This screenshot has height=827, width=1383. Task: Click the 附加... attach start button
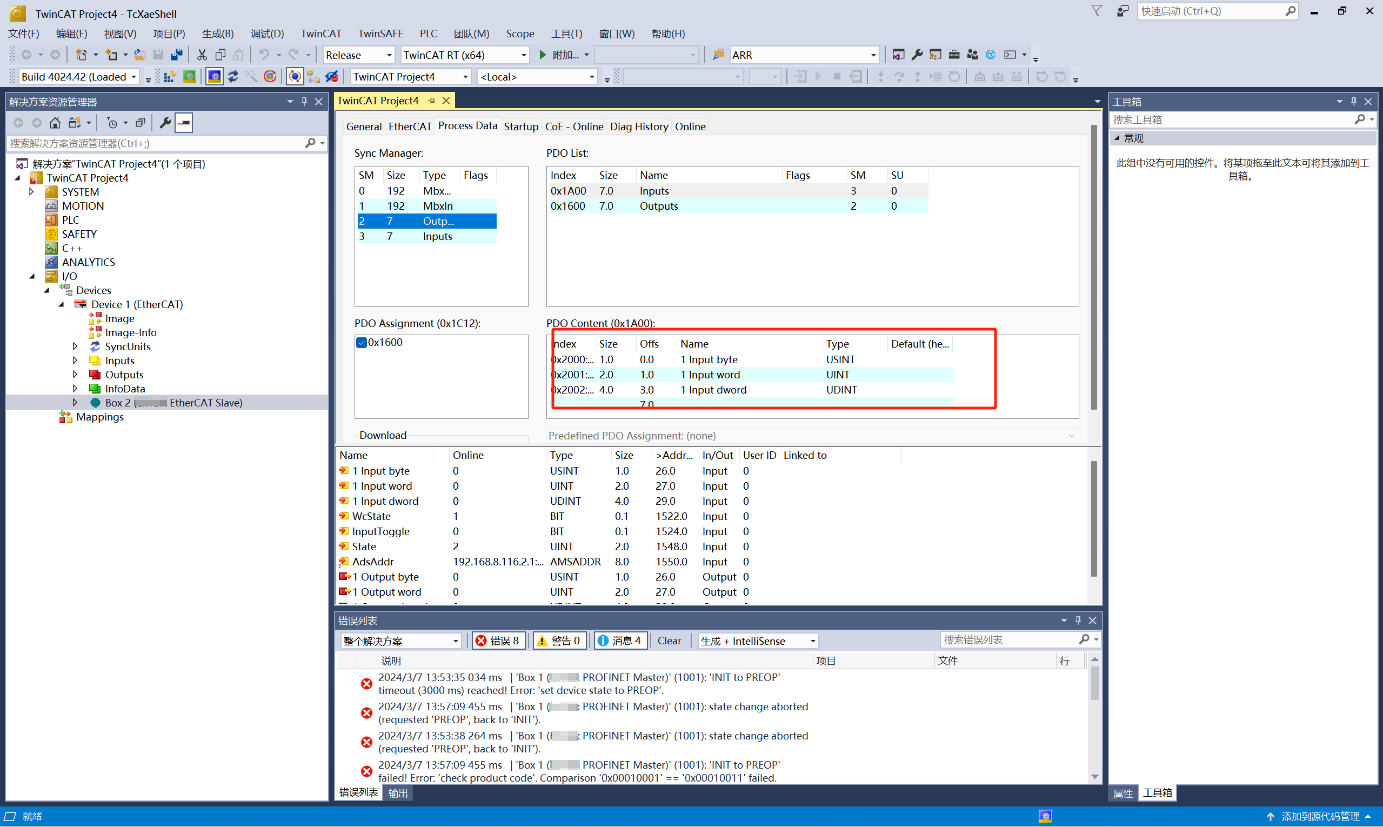tap(558, 55)
